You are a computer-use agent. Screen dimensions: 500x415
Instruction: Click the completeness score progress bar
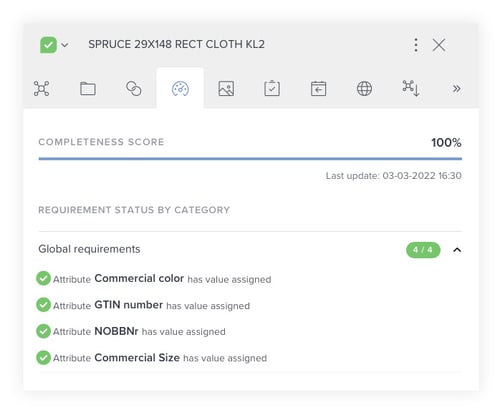coord(250,159)
